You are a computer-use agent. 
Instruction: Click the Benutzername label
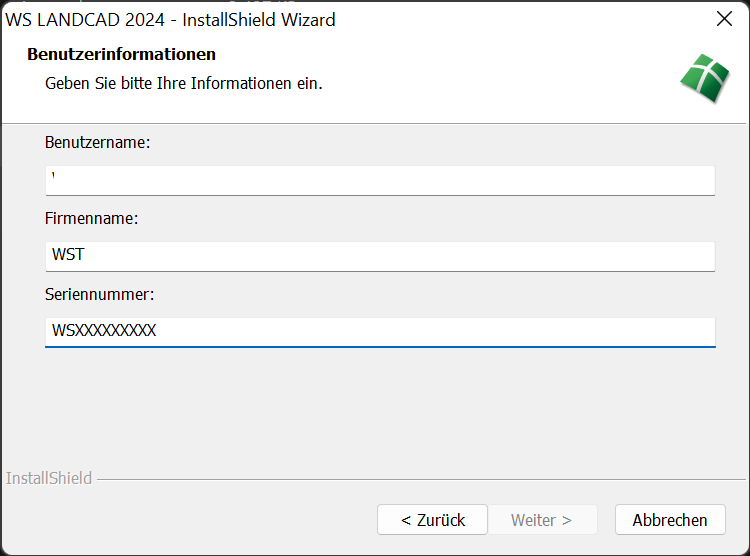(x=97, y=143)
